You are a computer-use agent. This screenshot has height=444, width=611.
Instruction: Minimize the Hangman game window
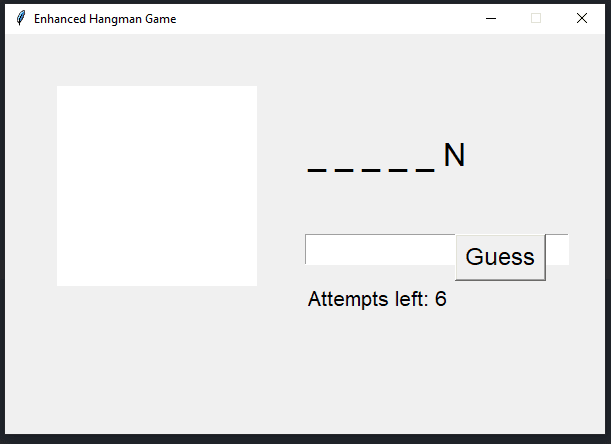point(490,18)
